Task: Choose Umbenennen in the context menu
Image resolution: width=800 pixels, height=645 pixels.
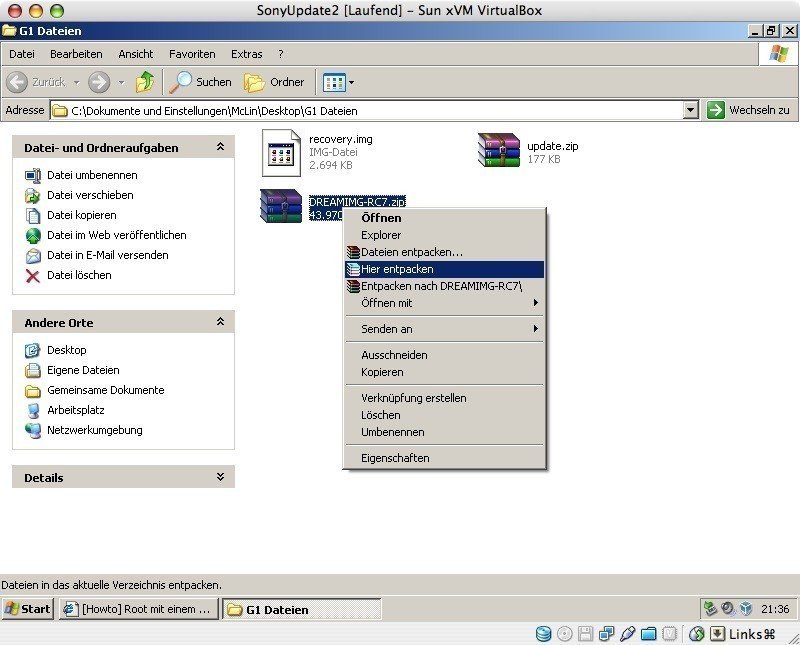Action: click(444, 432)
